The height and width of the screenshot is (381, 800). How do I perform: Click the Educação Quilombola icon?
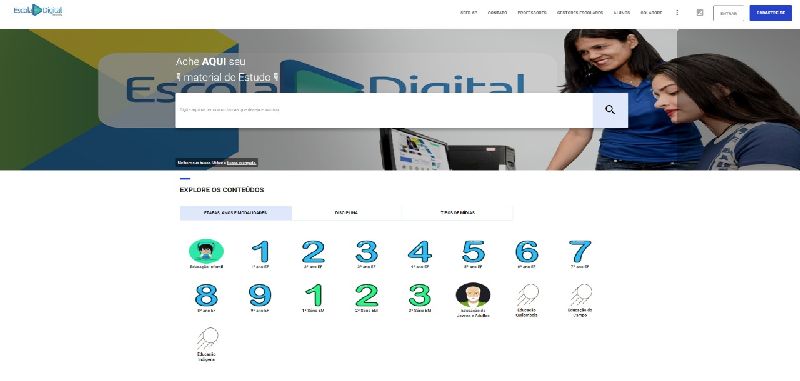pos(527,295)
